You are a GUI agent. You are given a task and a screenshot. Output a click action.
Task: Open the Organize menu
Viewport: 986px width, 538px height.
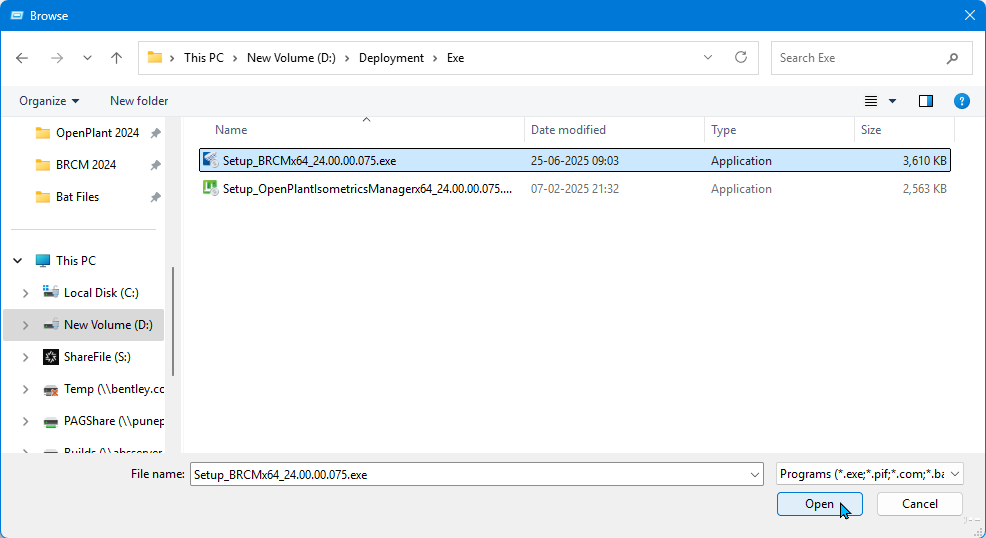(49, 101)
